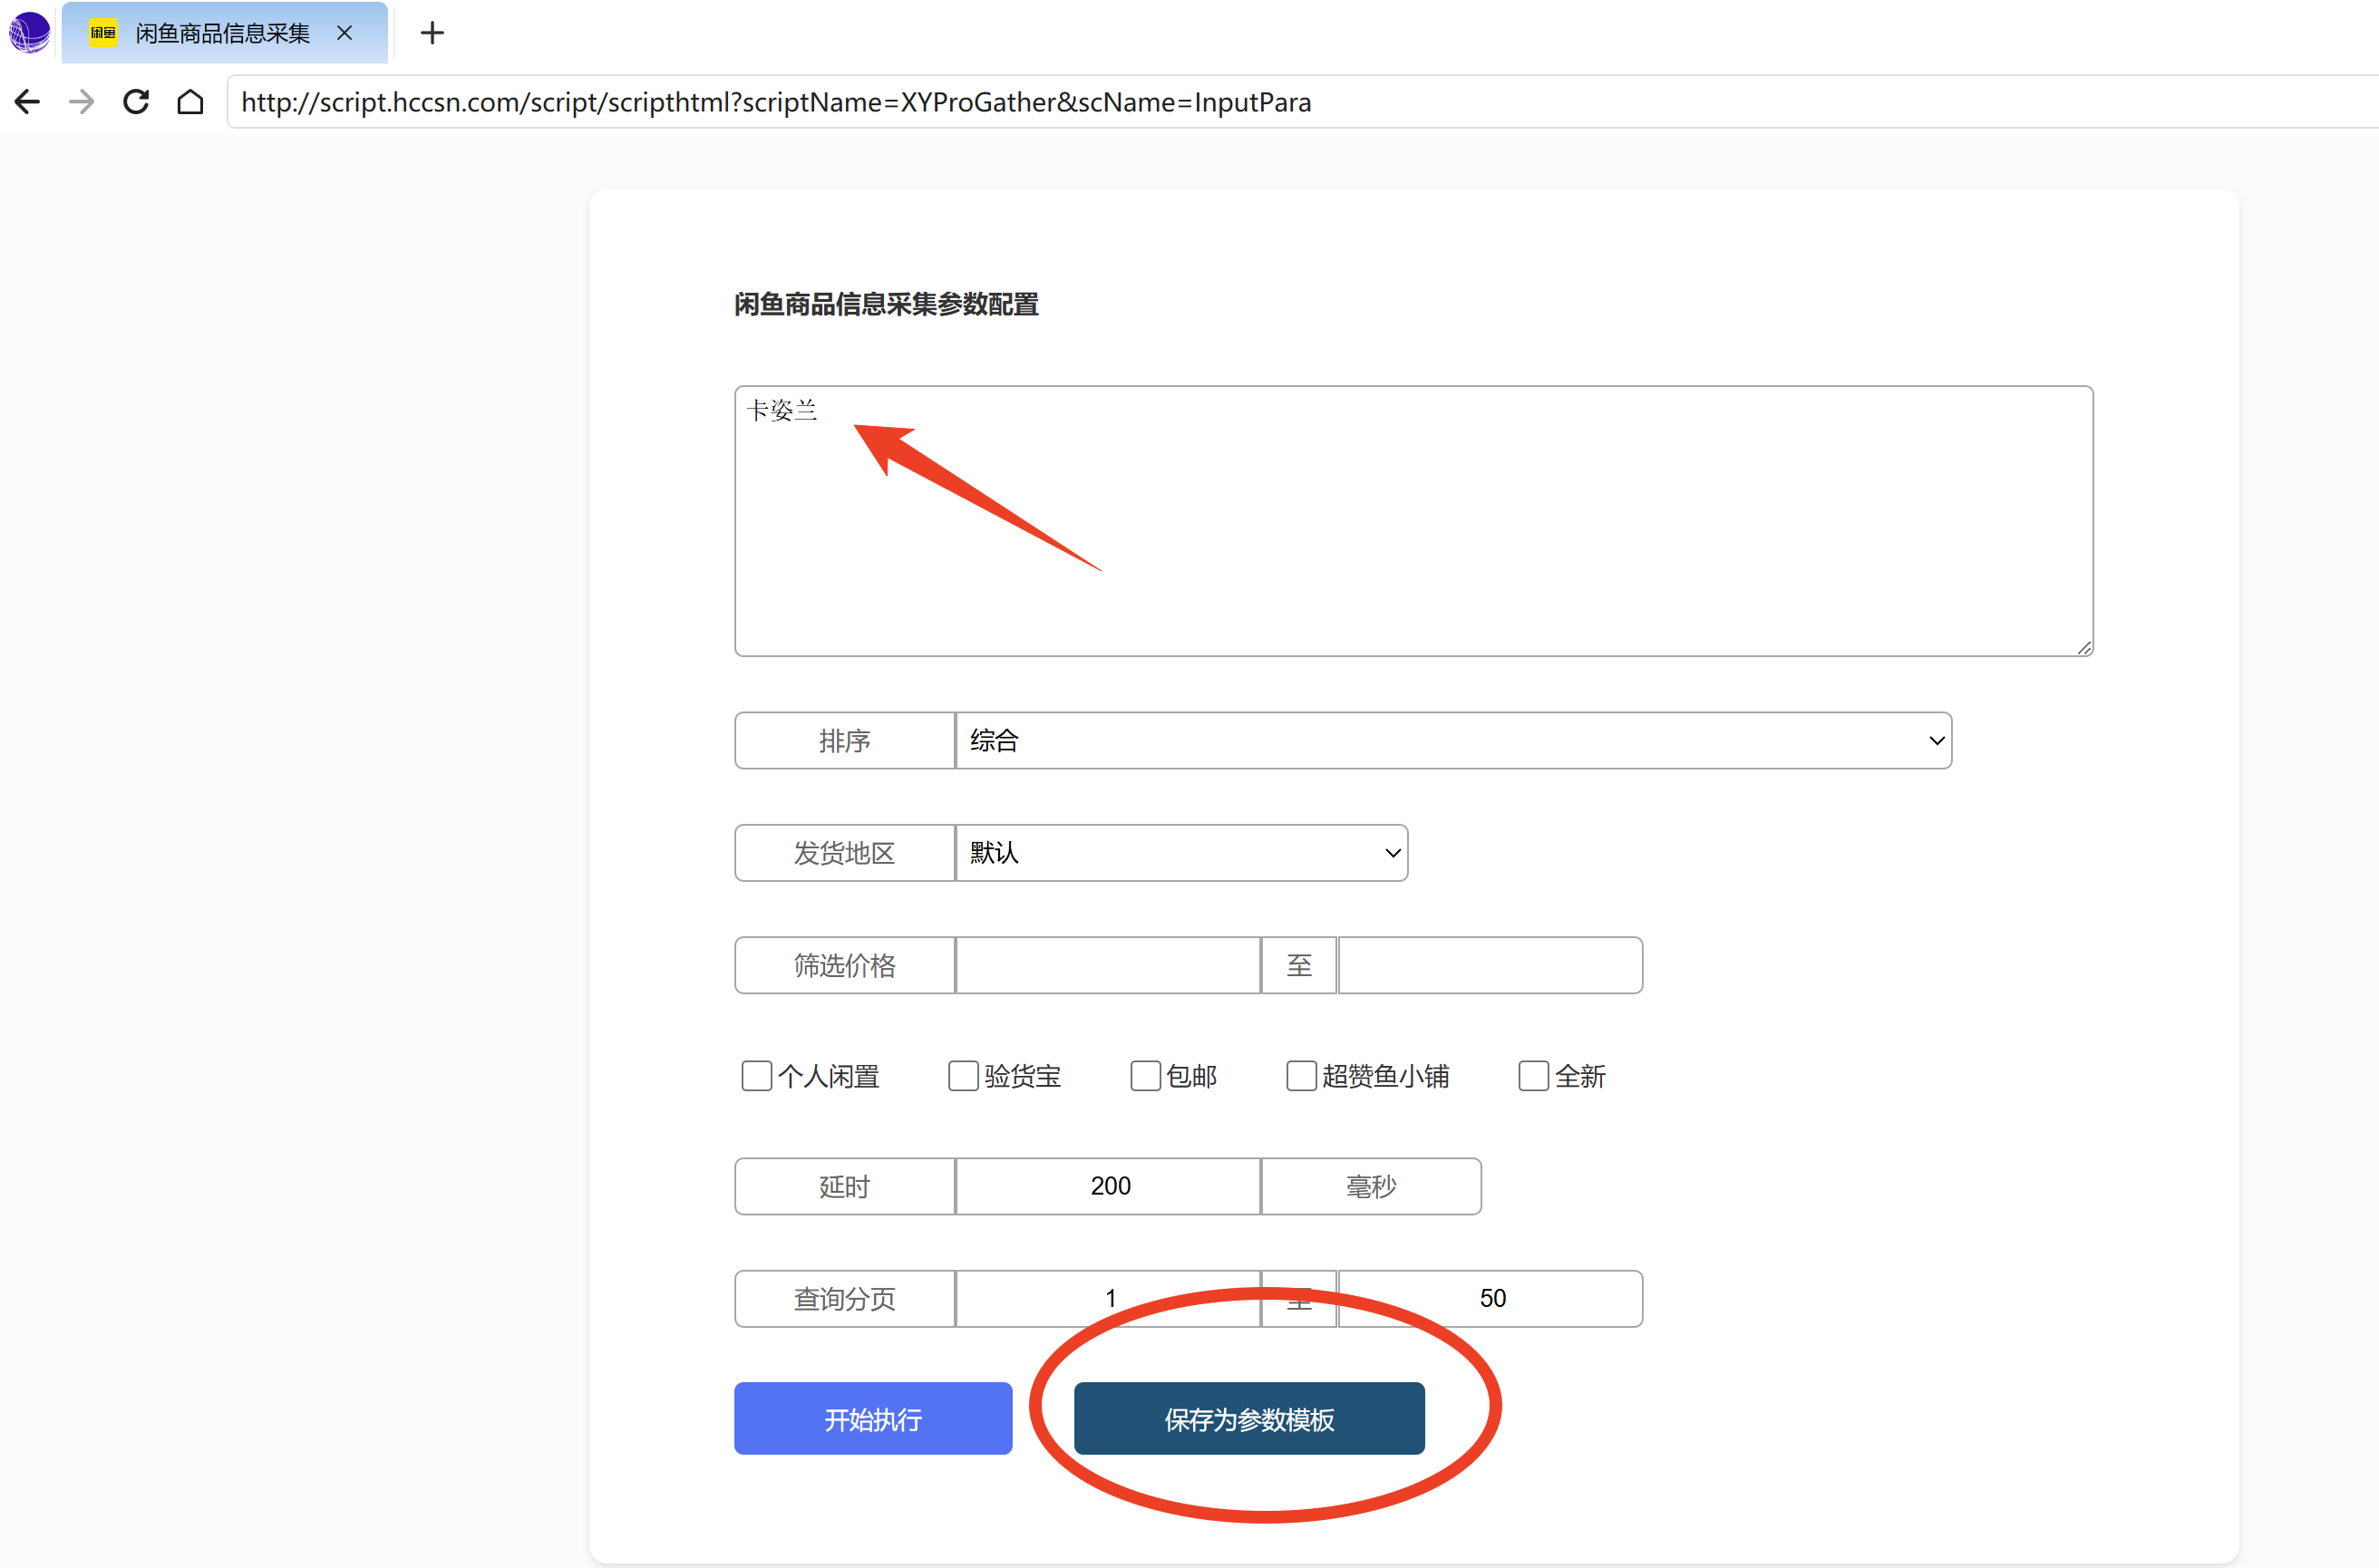Check the 超赞鱼小铺 option

pos(1301,1076)
